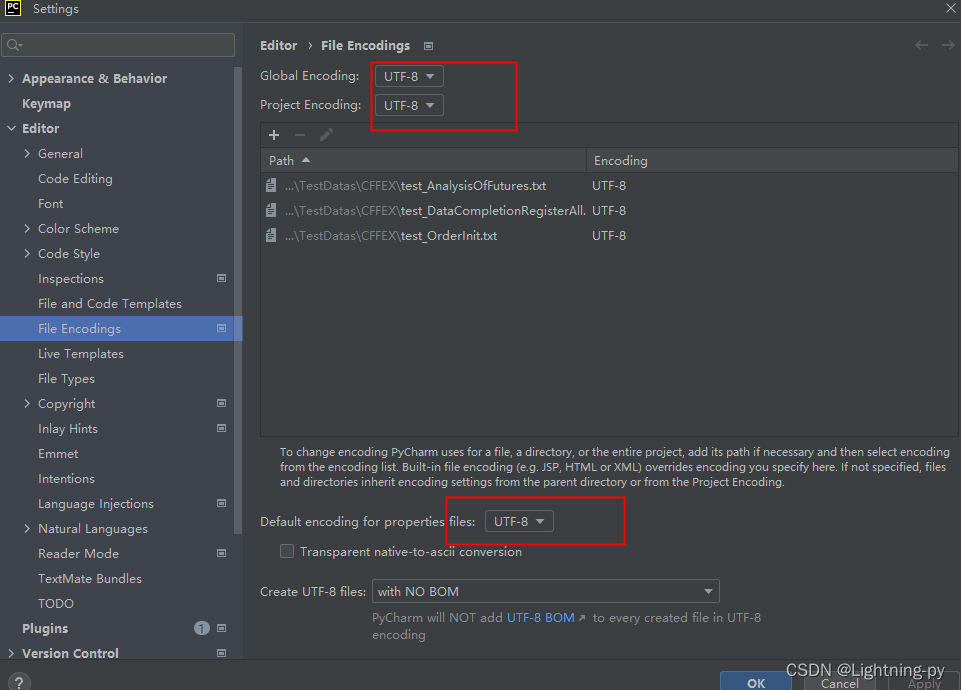The image size is (961, 690).
Task: Click the file icon beside test_OrderInit.txt
Action: pyautogui.click(x=270, y=235)
